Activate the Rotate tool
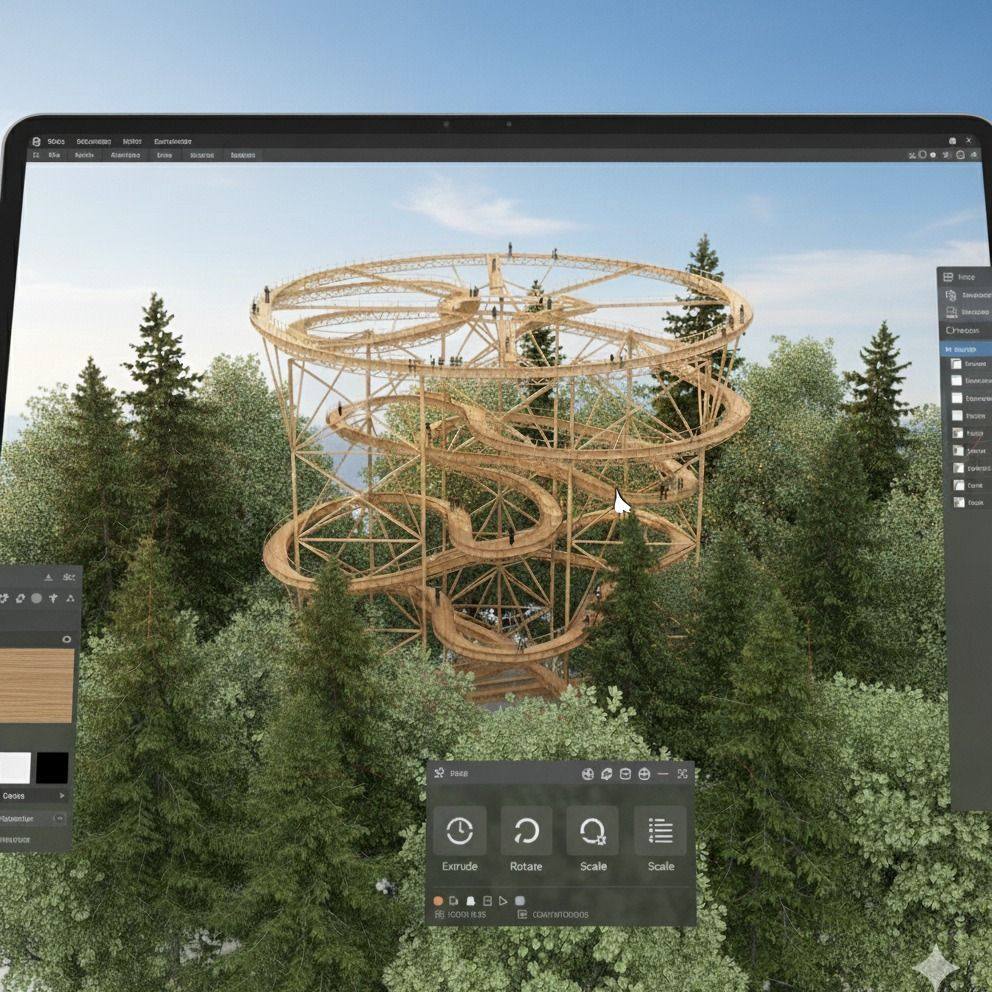The height and width of the screenshot is (992, 992). tap(526, 831)
